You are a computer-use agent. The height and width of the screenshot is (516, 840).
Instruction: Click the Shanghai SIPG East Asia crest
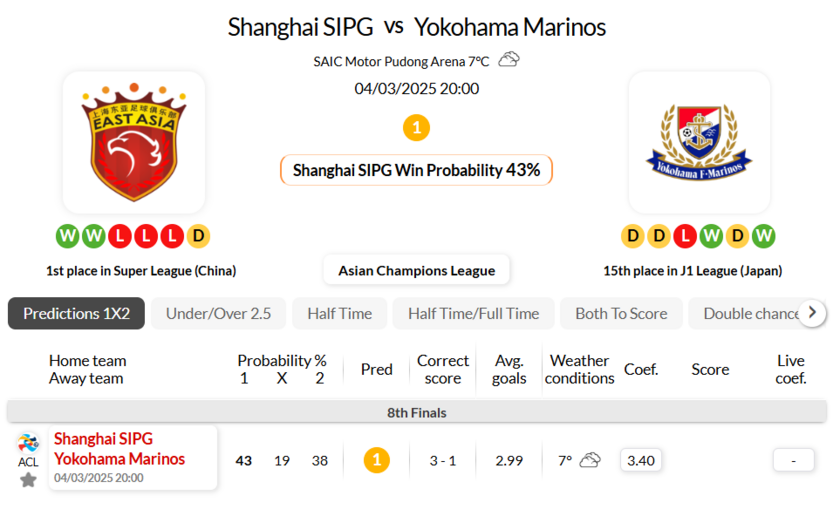click(x=133, y=142)
